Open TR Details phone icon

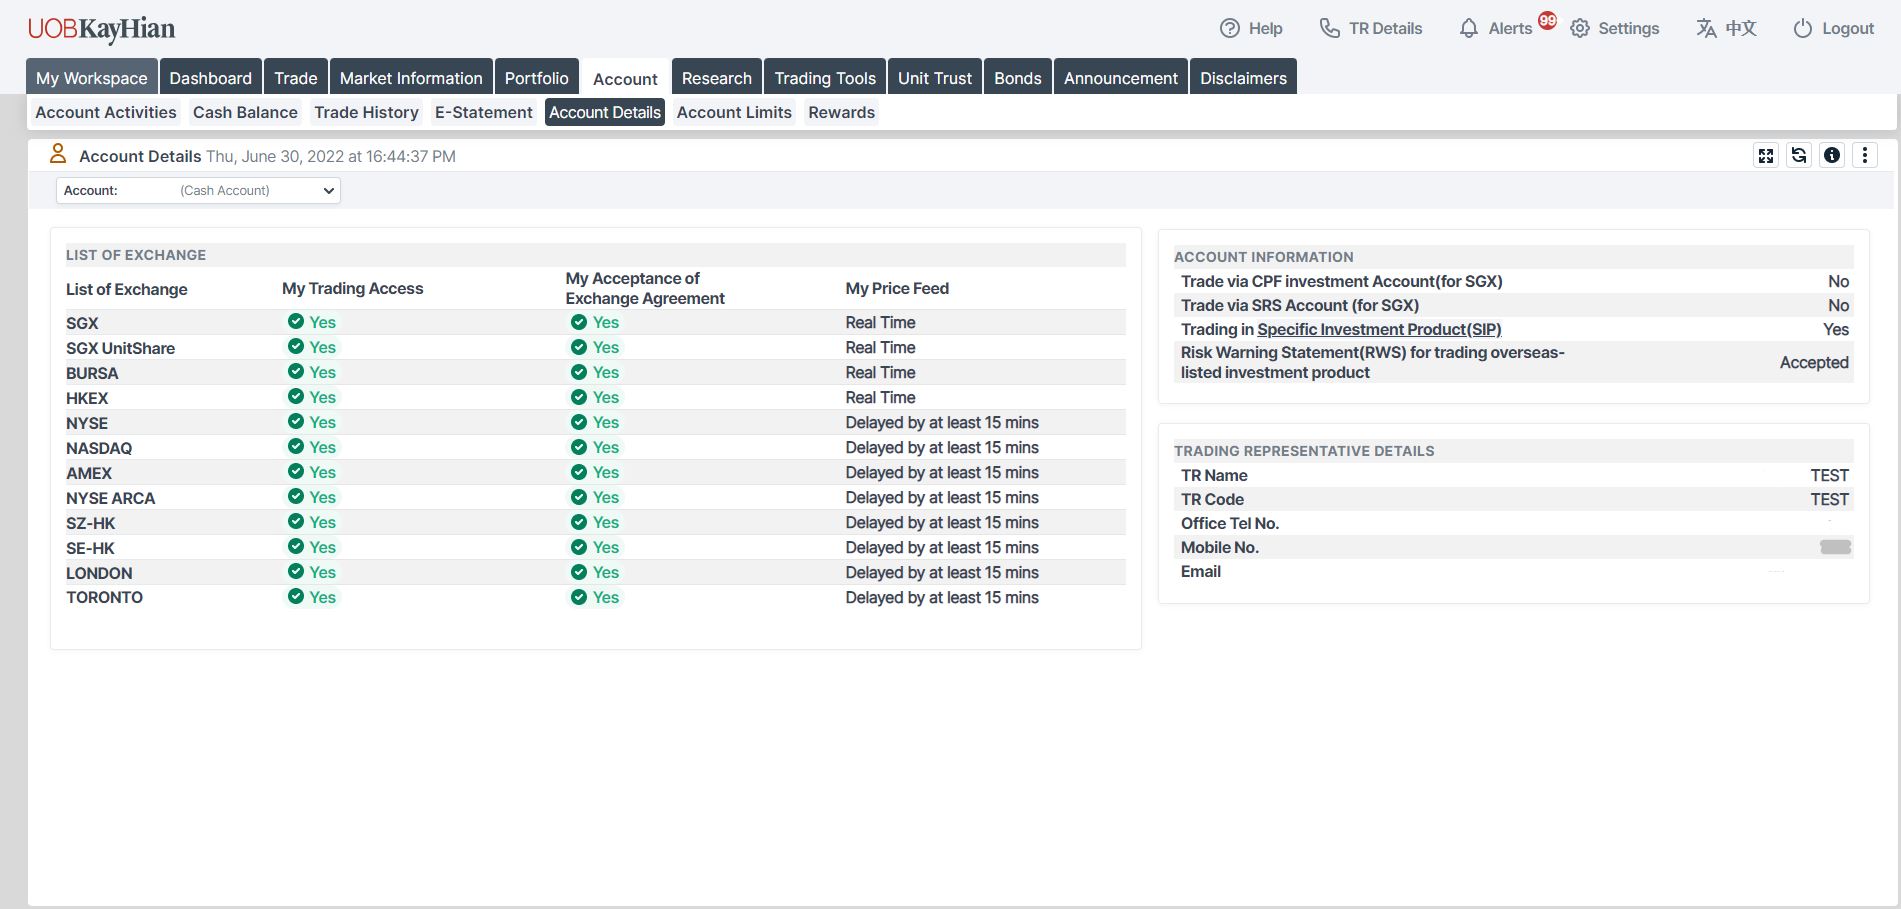tap(1329, 29)
